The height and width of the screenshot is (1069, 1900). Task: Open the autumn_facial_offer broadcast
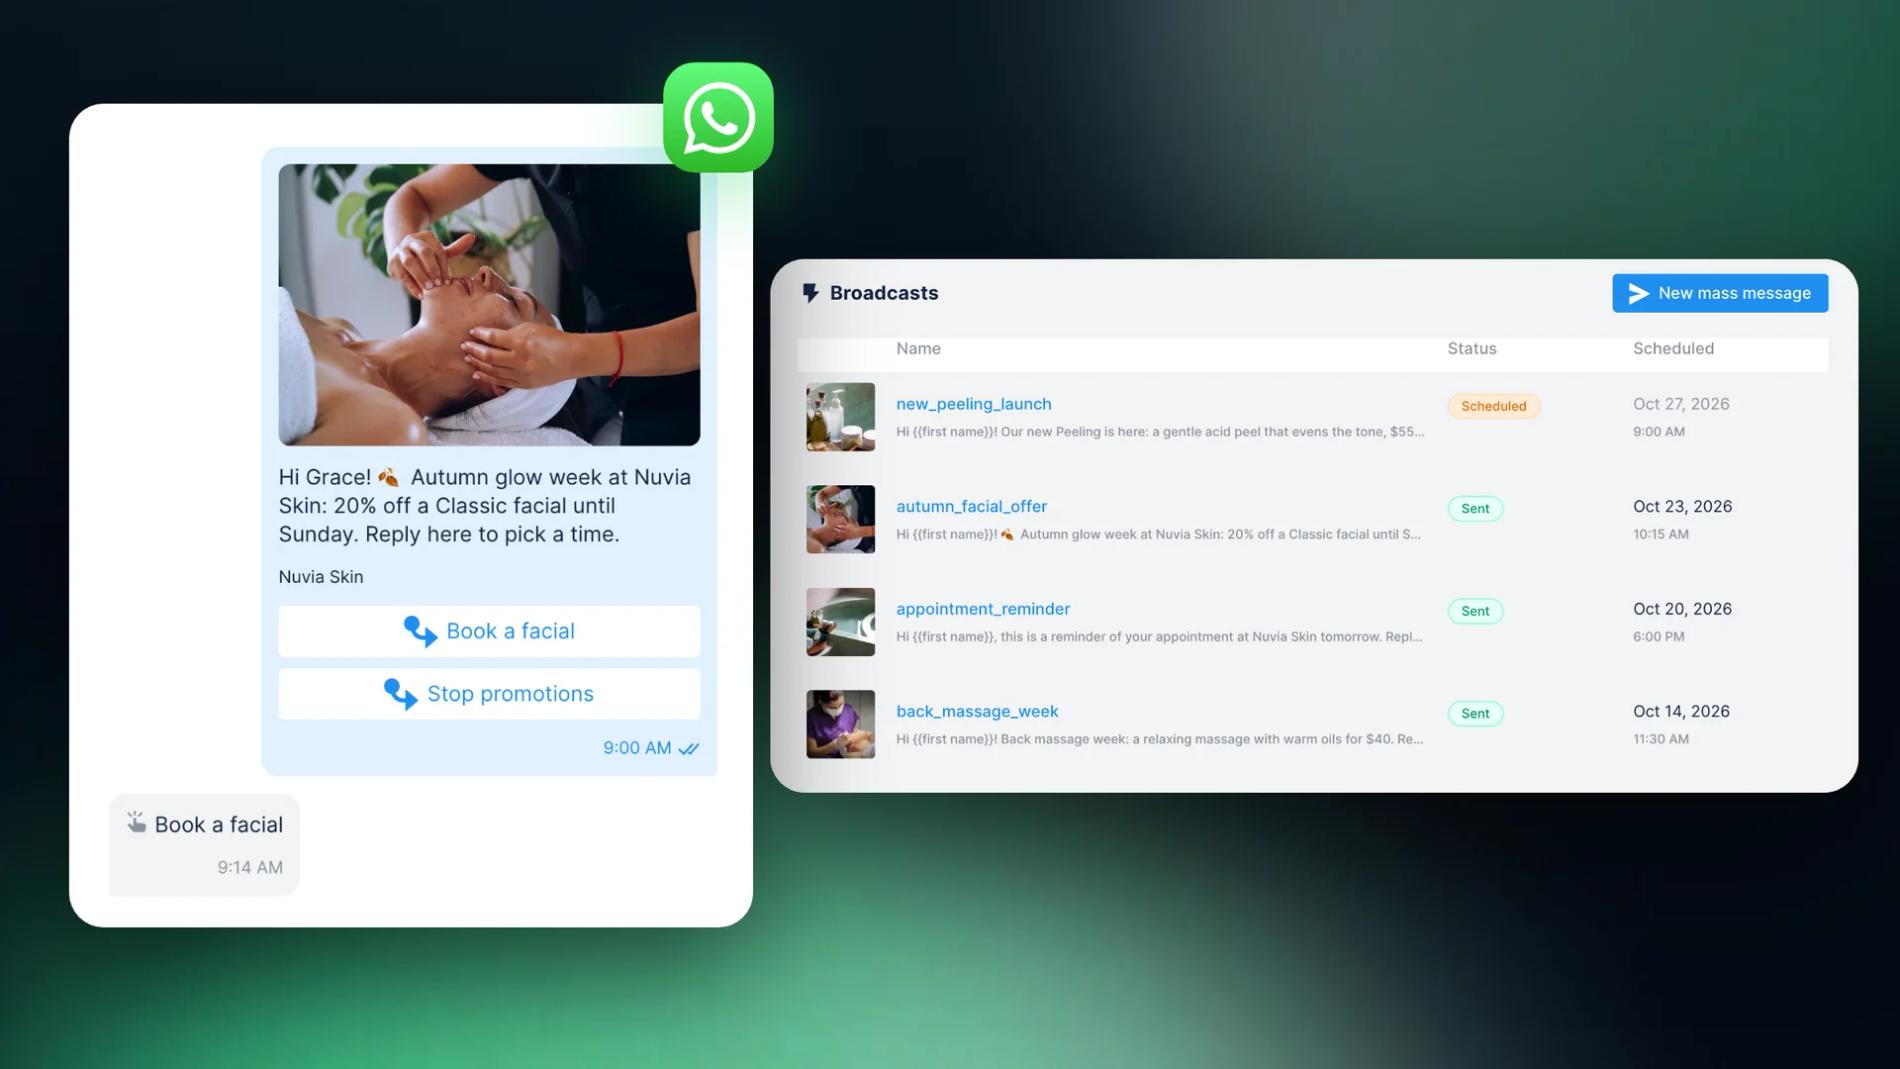tap(971, 506)
